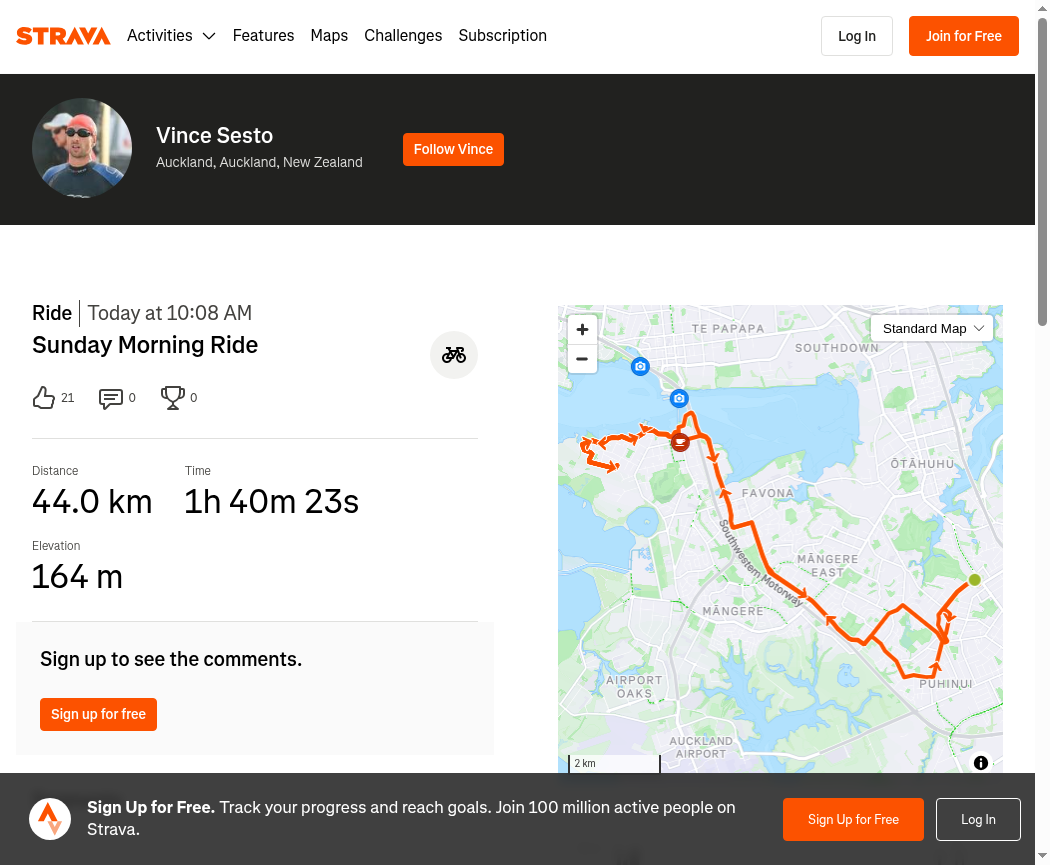
Task: Open the map info attribution icon
Action: coord(980,763)
